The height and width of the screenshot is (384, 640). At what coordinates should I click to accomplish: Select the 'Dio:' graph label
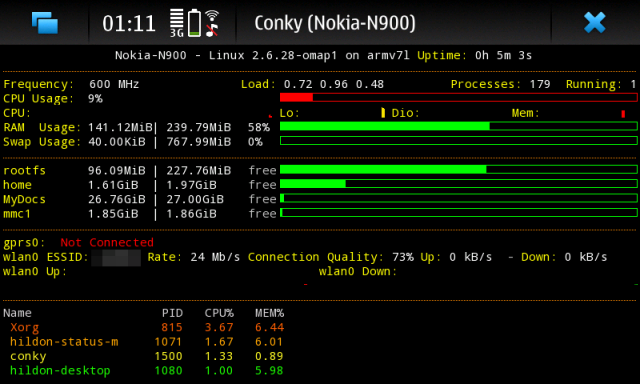(x=405, y=113)
